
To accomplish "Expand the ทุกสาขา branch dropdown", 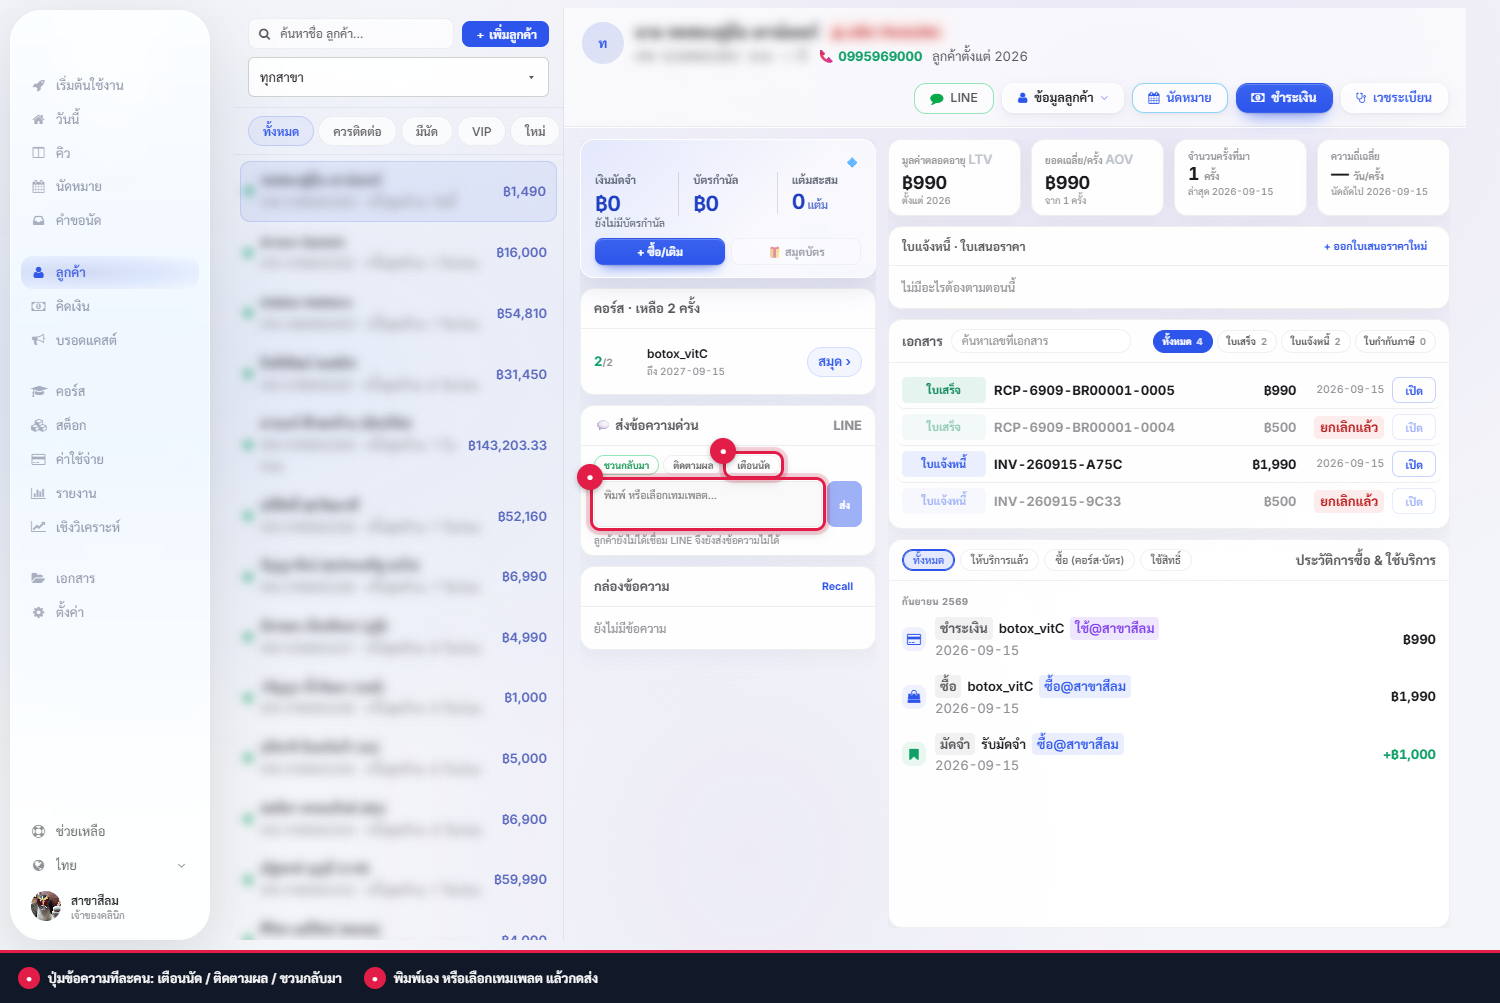I will click(x=398, y=77).
